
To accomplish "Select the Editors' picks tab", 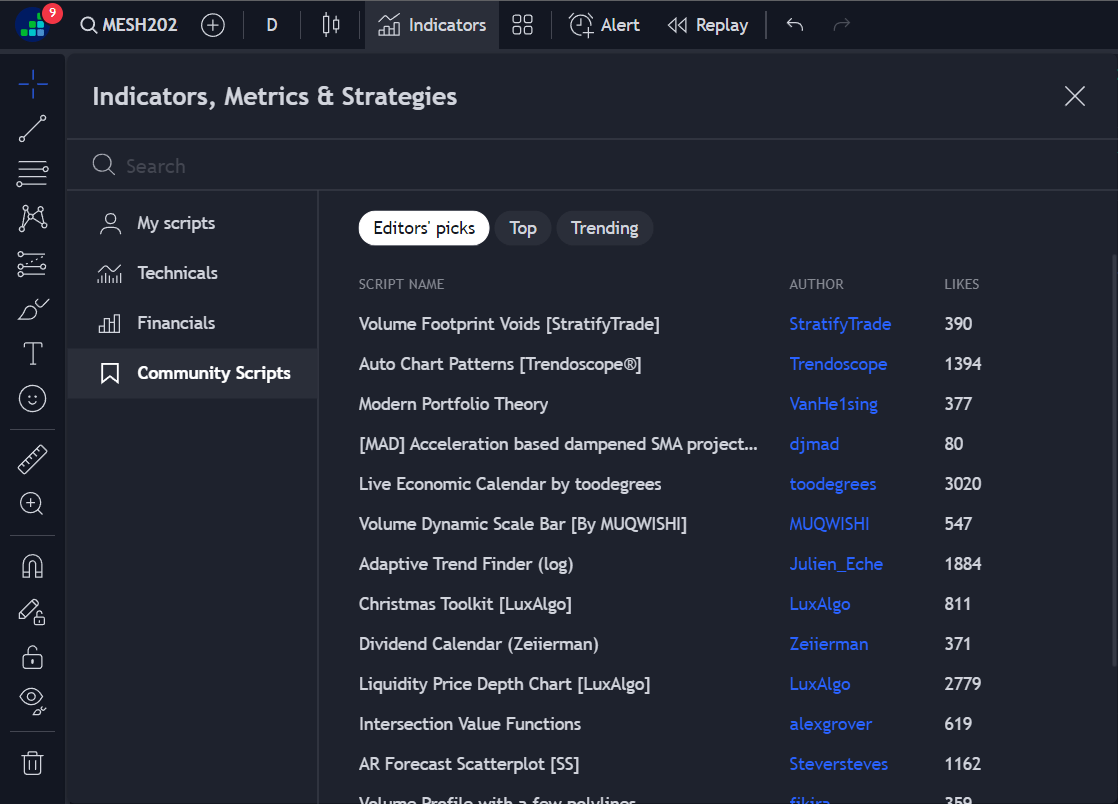I will (x=424, y=228).
